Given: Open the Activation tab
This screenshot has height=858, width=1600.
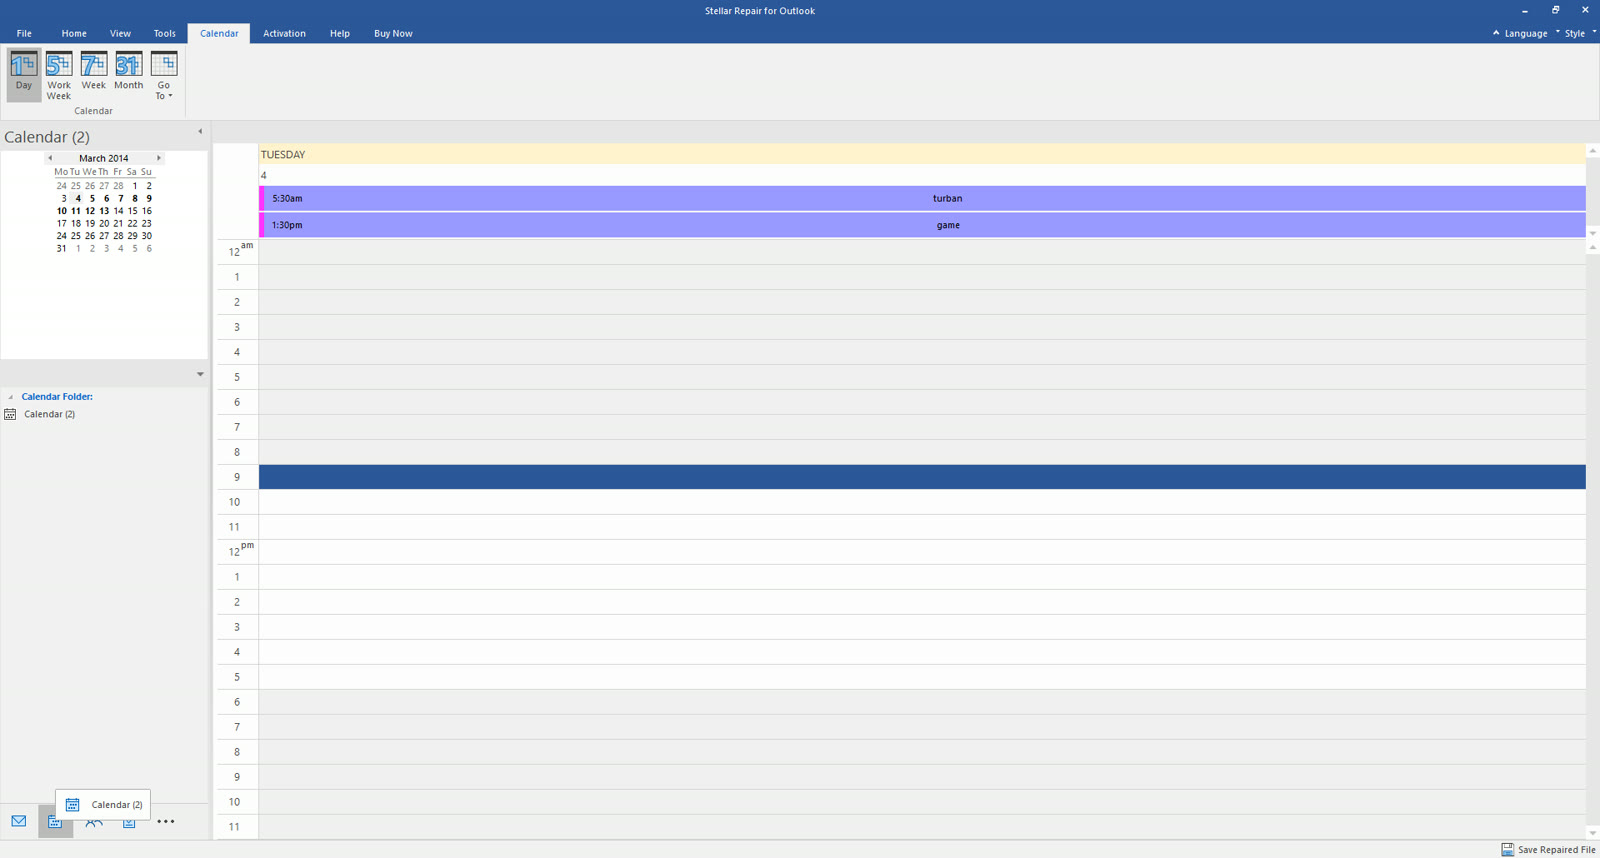Looking at the screenshot, I should click(x=284, y=33).
